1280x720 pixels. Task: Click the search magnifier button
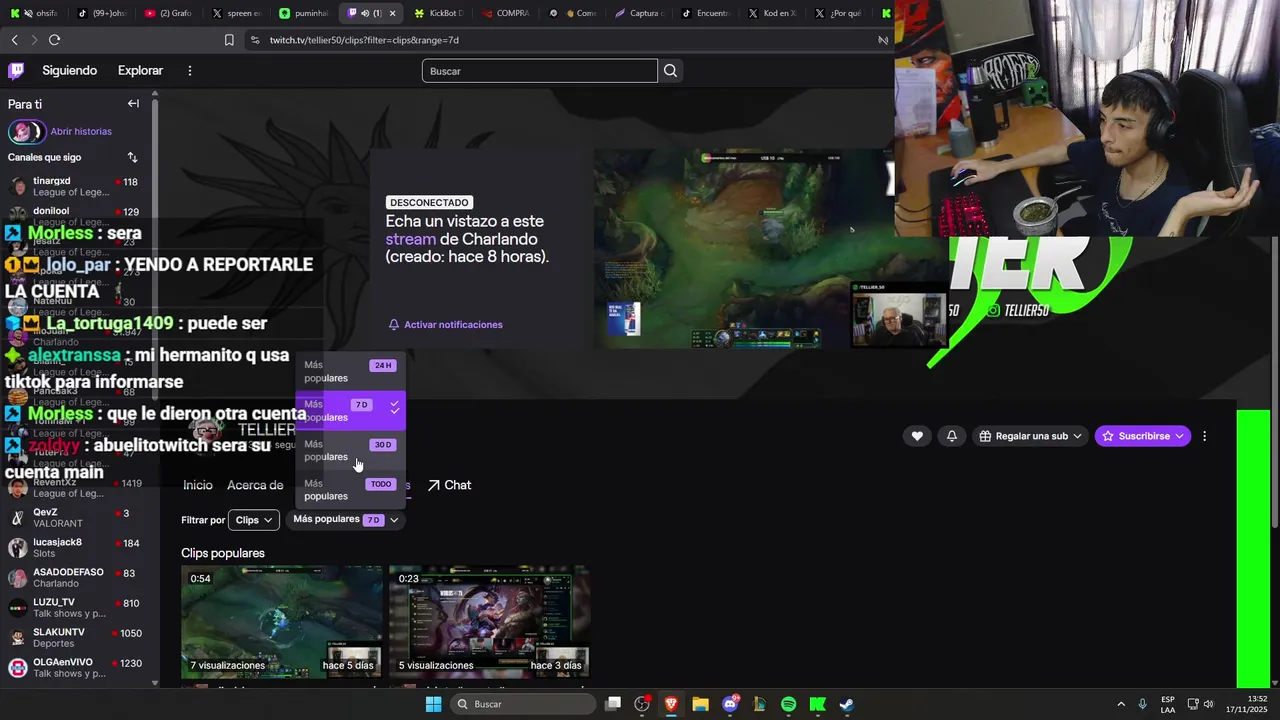(x=670, y=71)
